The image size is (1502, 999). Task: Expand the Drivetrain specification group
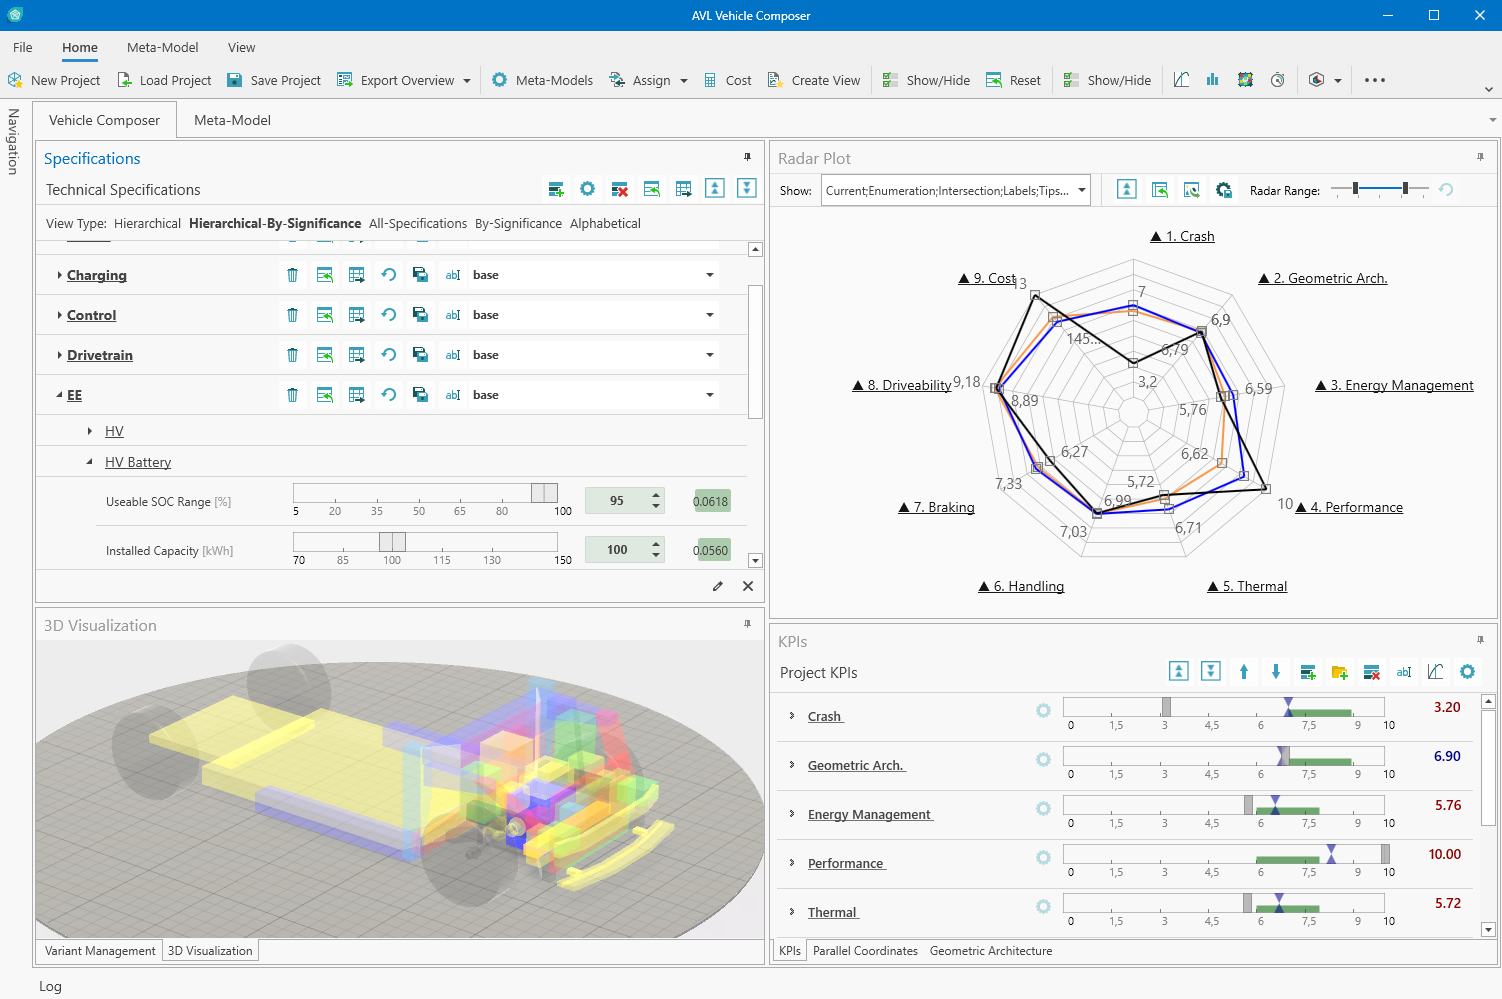coord(59,355)
